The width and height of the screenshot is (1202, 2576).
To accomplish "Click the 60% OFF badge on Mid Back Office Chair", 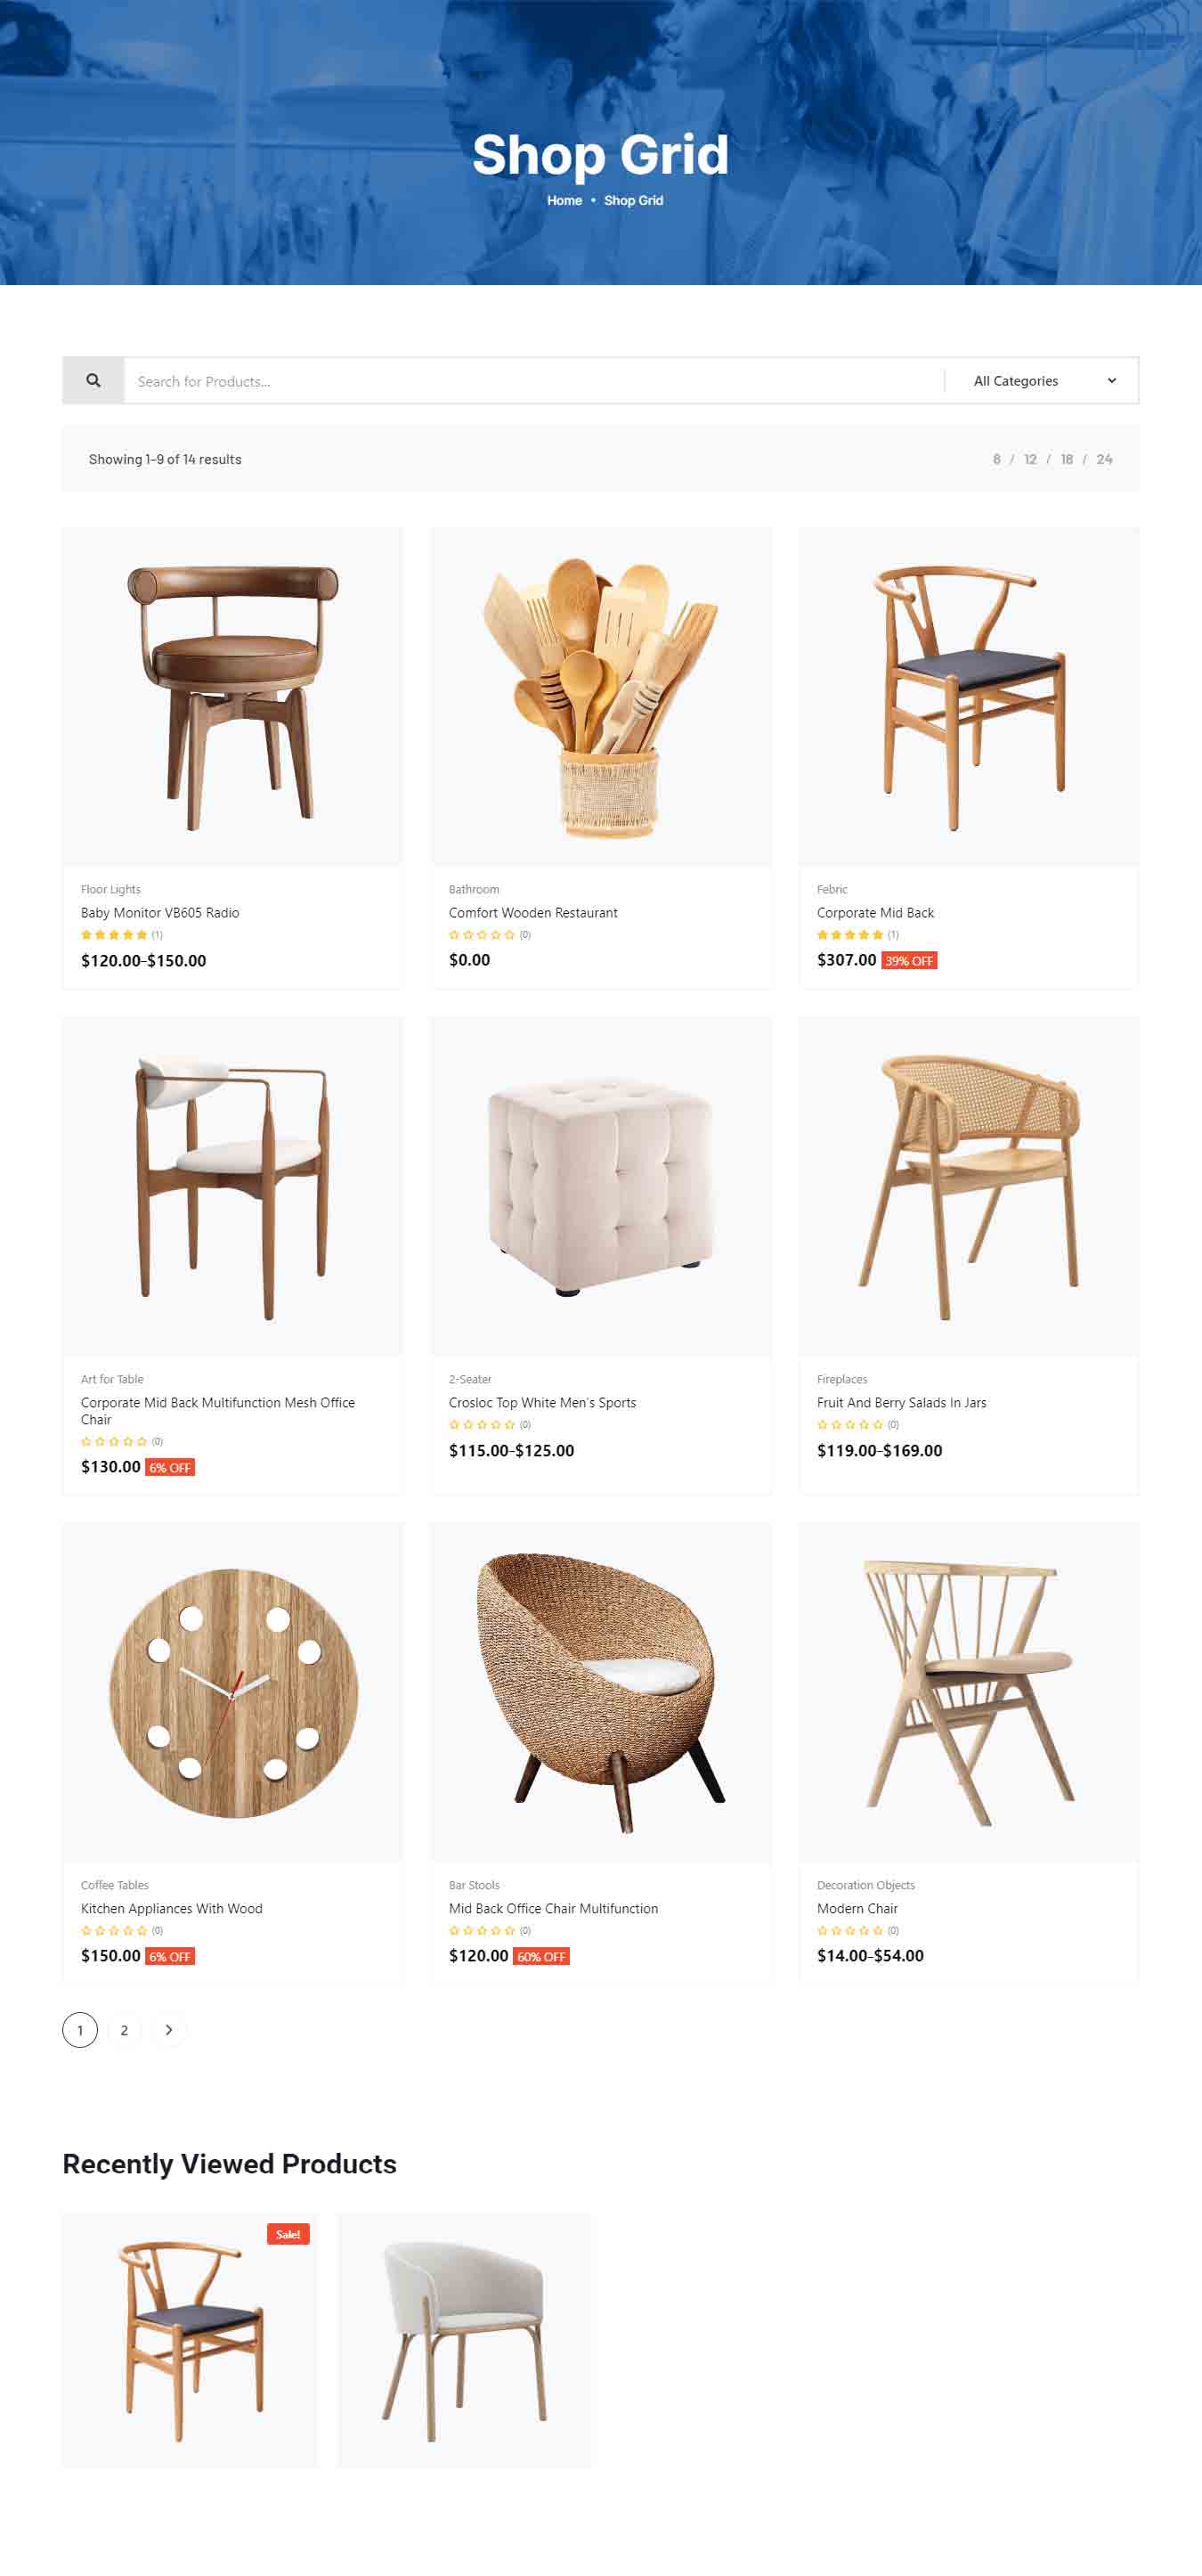I will point(541,1956).
